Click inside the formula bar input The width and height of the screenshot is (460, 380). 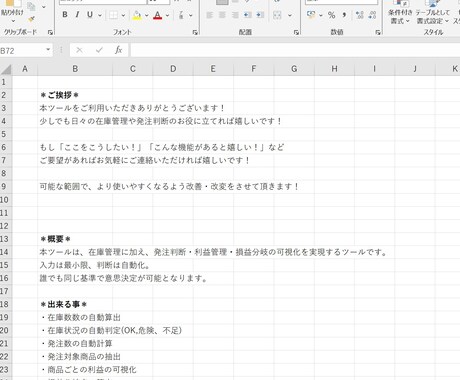295,50
